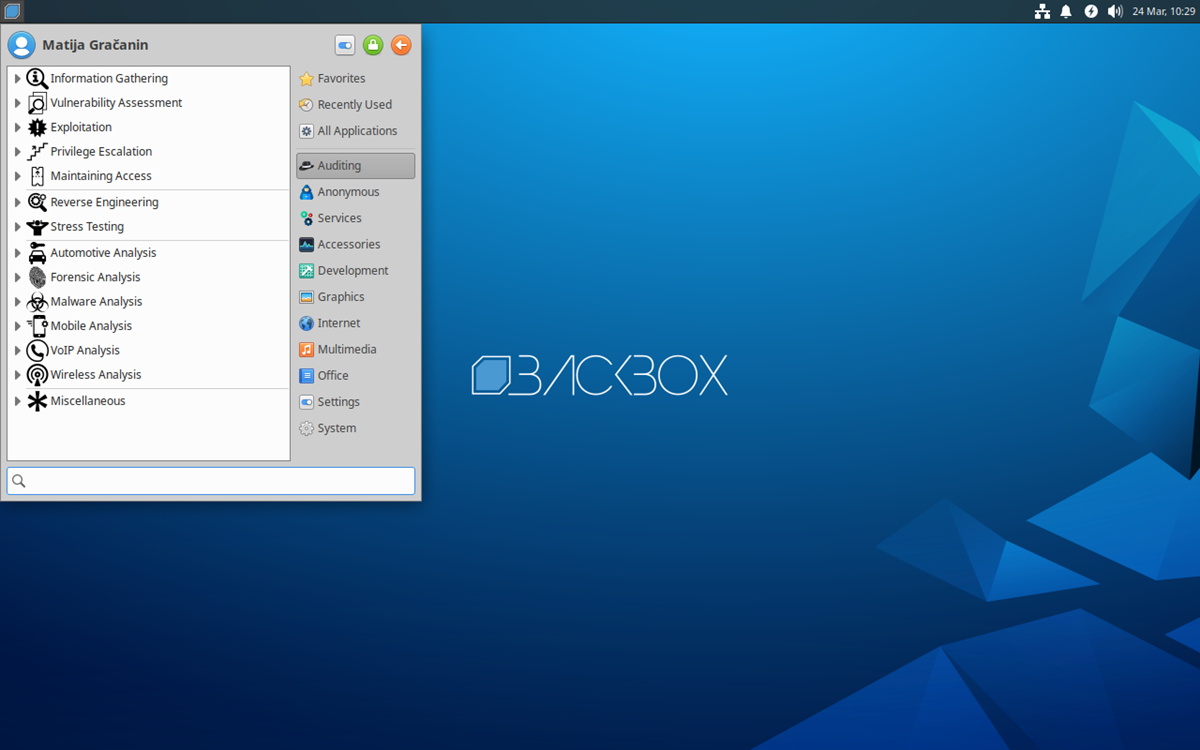The height and width of the screenshot is (750, 1200).
Task: Click the VoIP Analysis phone icon
Action: click(x=37, y=350)
